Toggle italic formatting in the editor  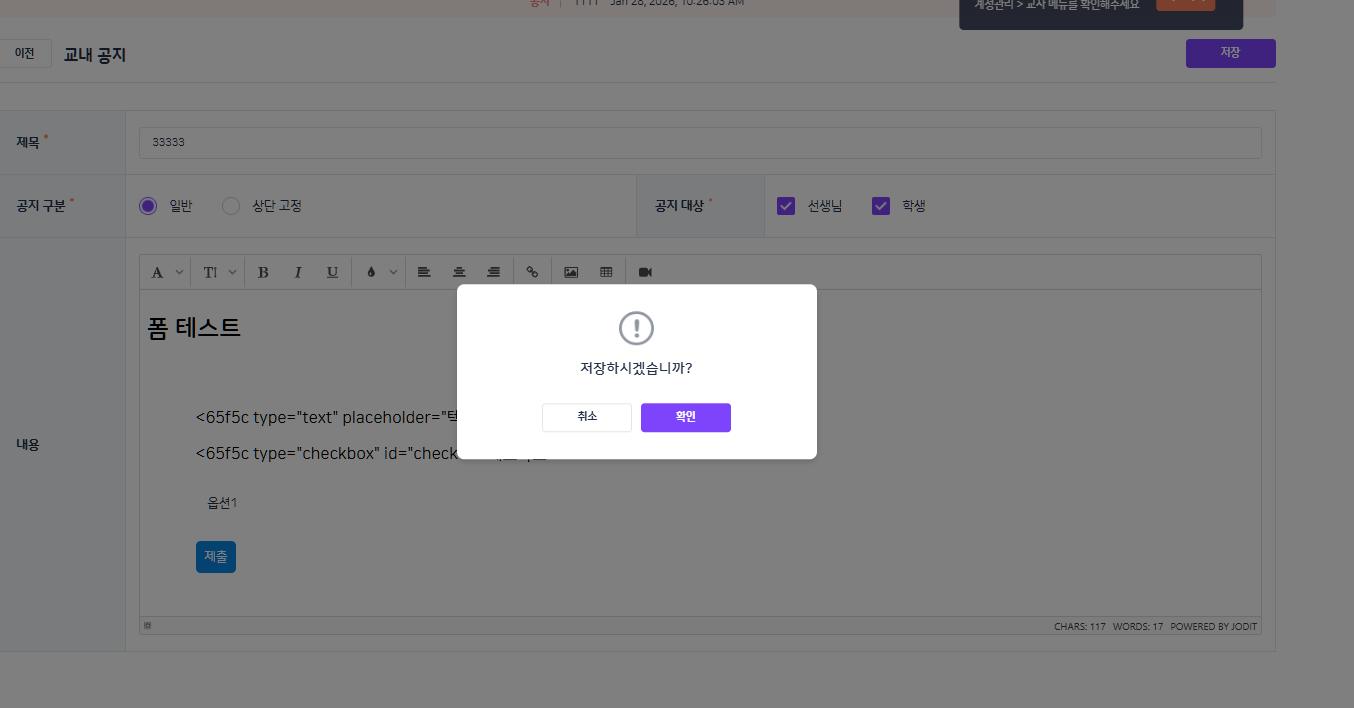pyautogui.click(x=297, y=272)
